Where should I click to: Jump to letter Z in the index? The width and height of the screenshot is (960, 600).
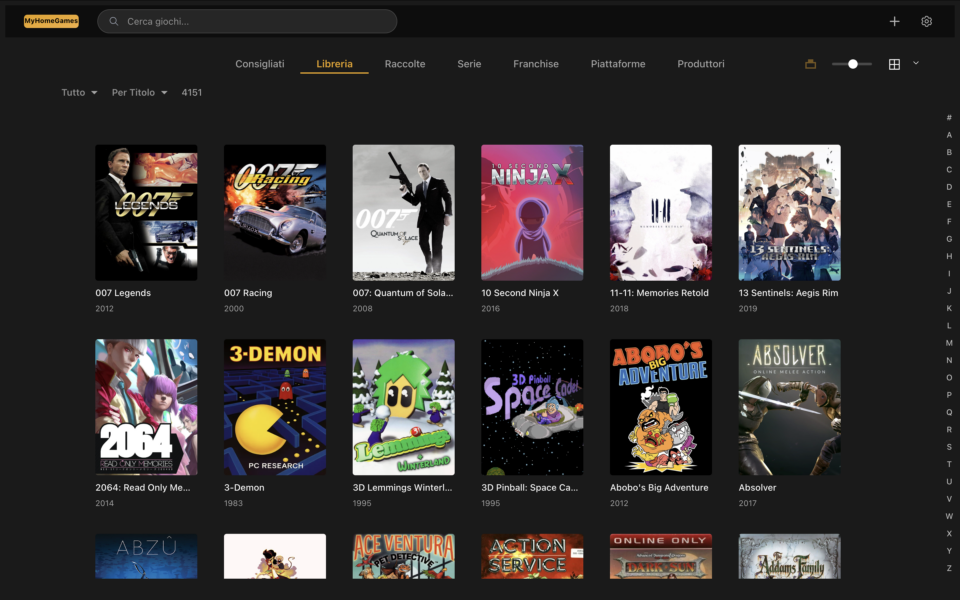pyautogui.click(x=949, y=568)
